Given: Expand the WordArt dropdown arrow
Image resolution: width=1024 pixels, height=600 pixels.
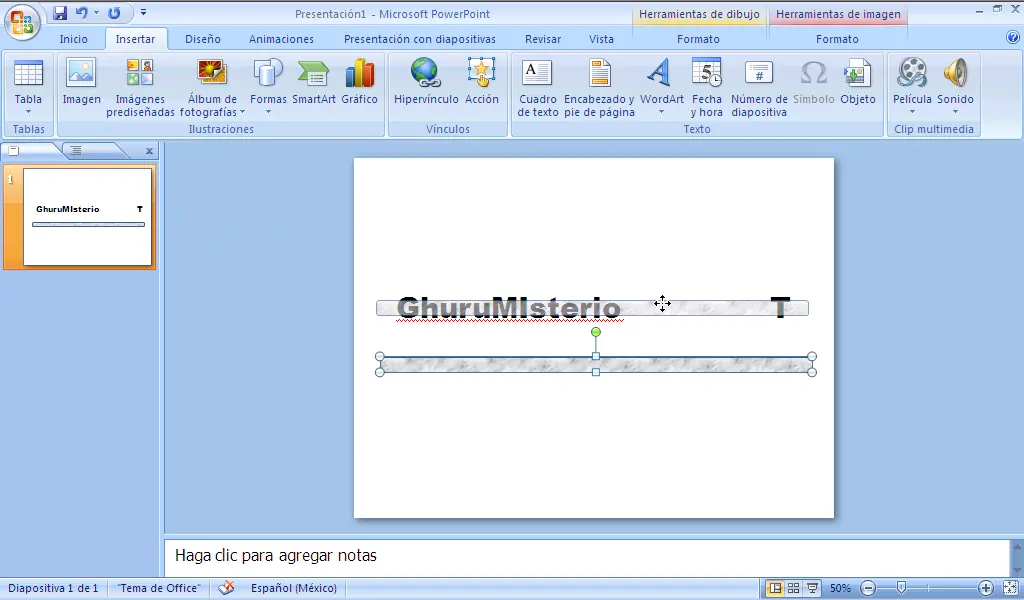Looking at the screenshot, I should [661, 112].
